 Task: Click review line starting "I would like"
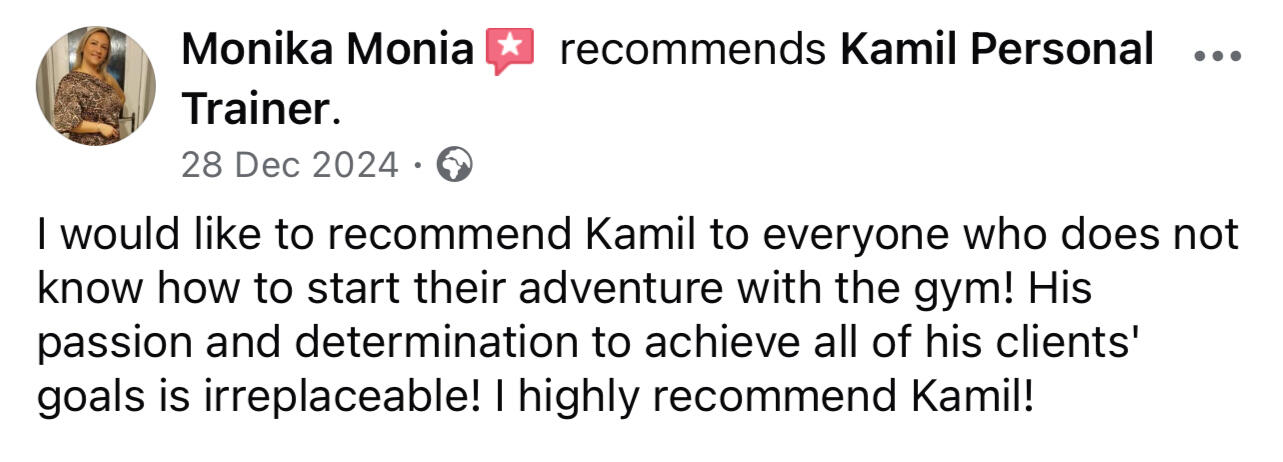[637, 237]
